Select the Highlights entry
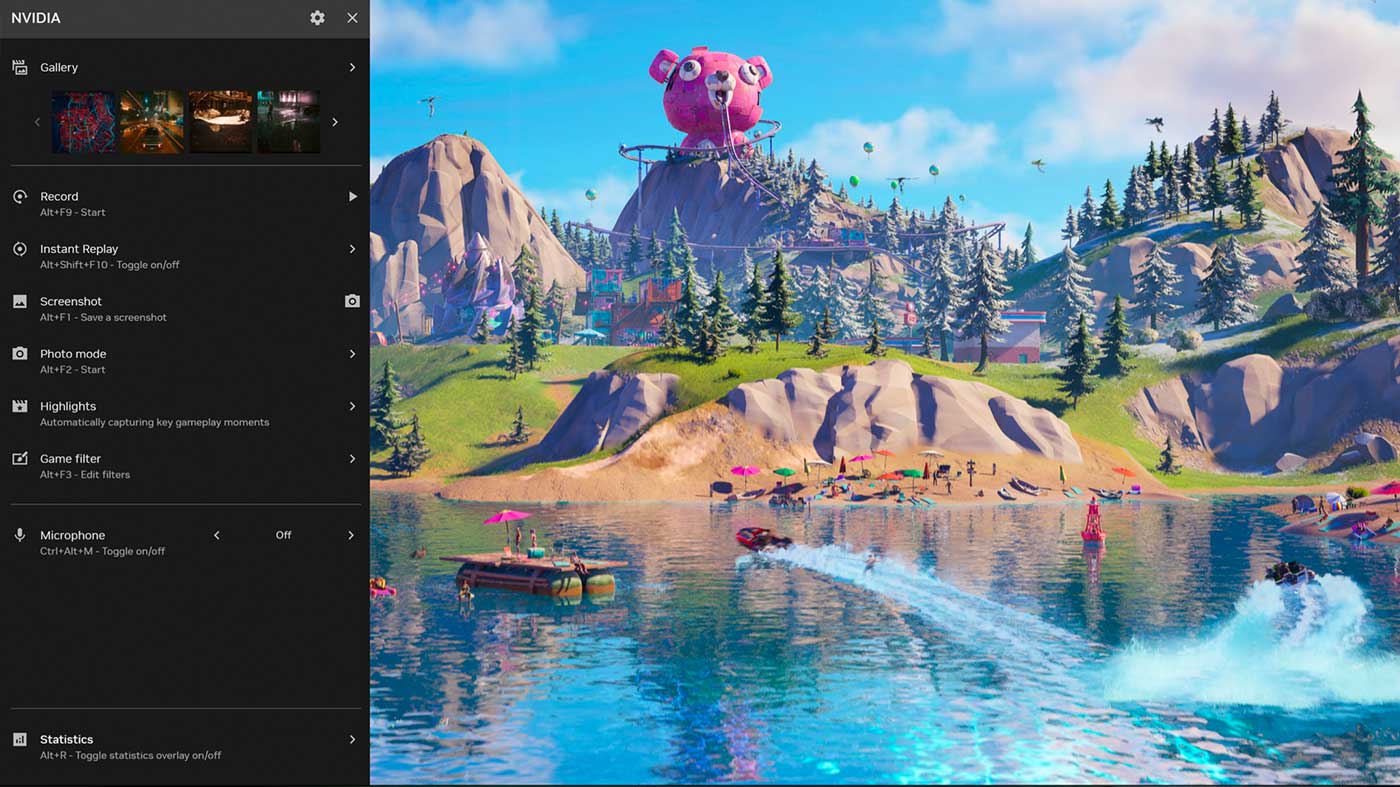Viewport: 1400px width, 787px height. [185, 413]
